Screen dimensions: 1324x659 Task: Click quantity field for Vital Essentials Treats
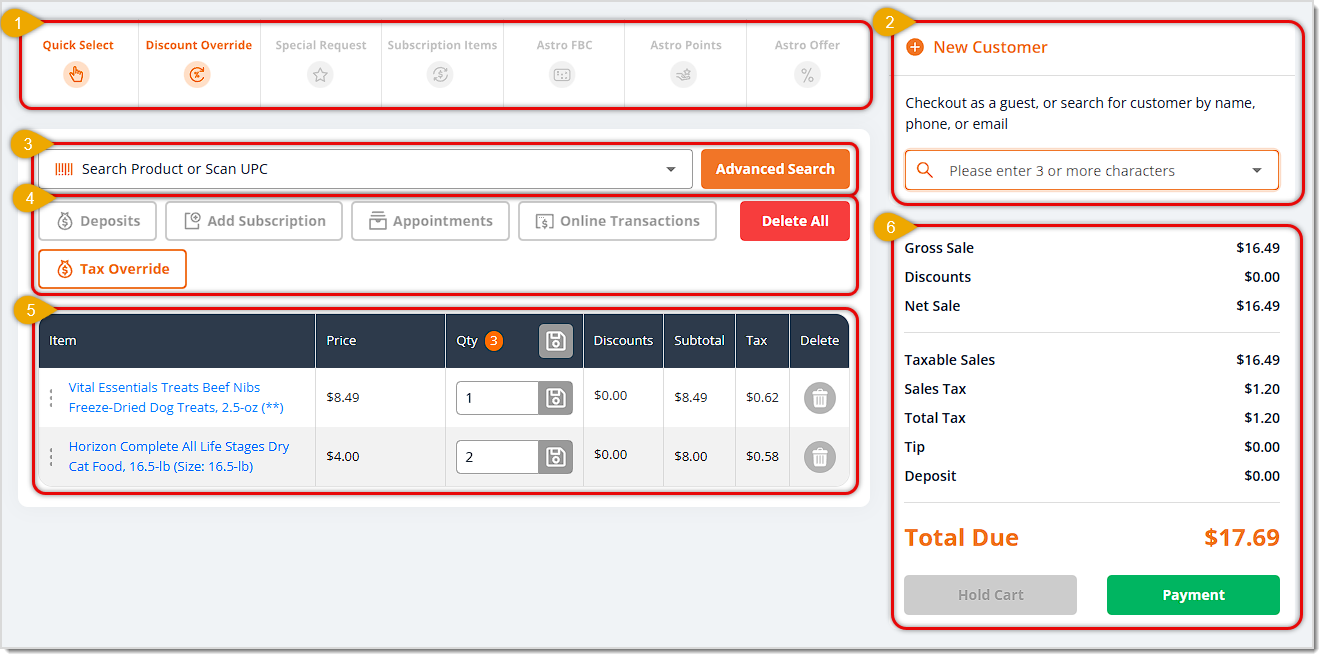point(498,398)
